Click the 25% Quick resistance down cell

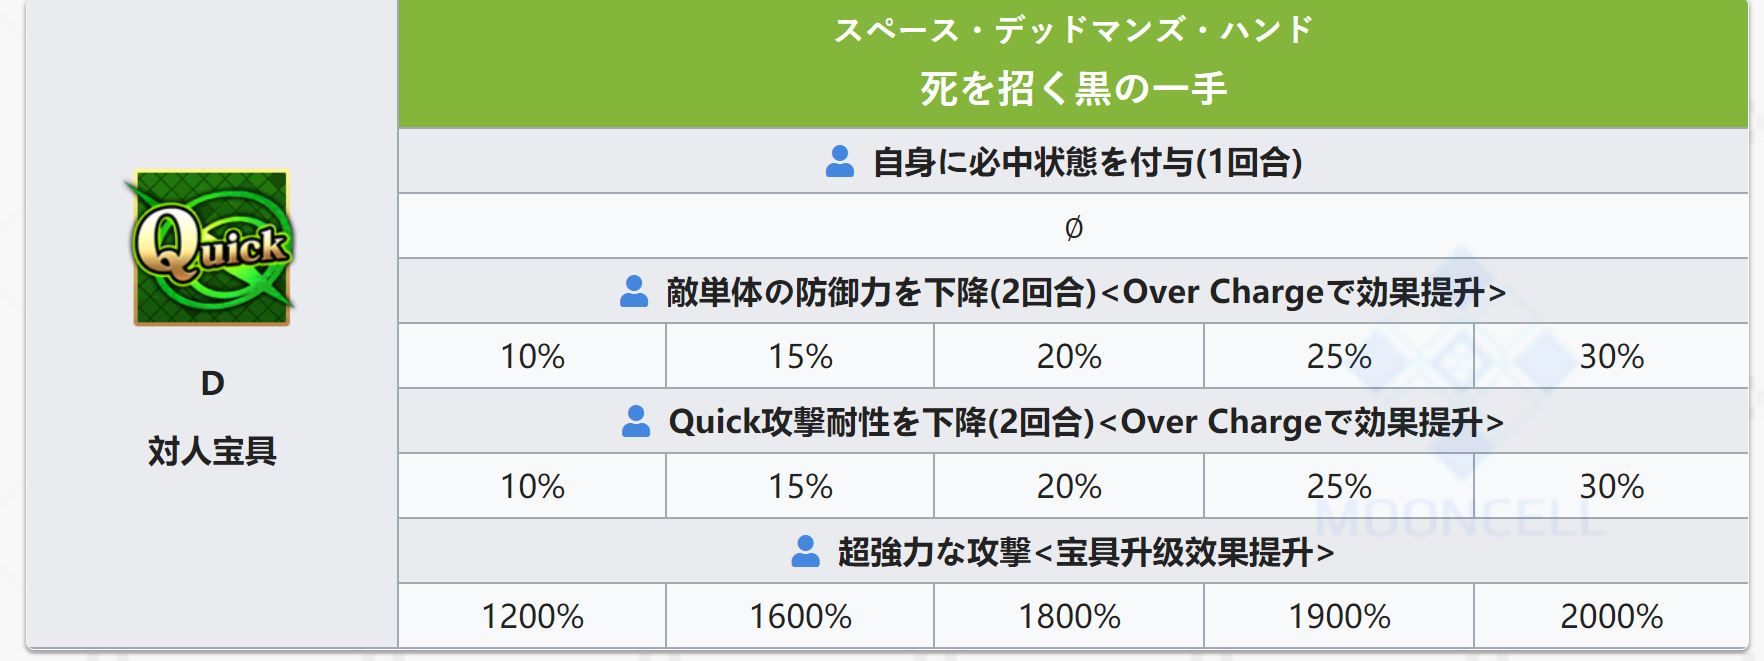point(1339,486)
